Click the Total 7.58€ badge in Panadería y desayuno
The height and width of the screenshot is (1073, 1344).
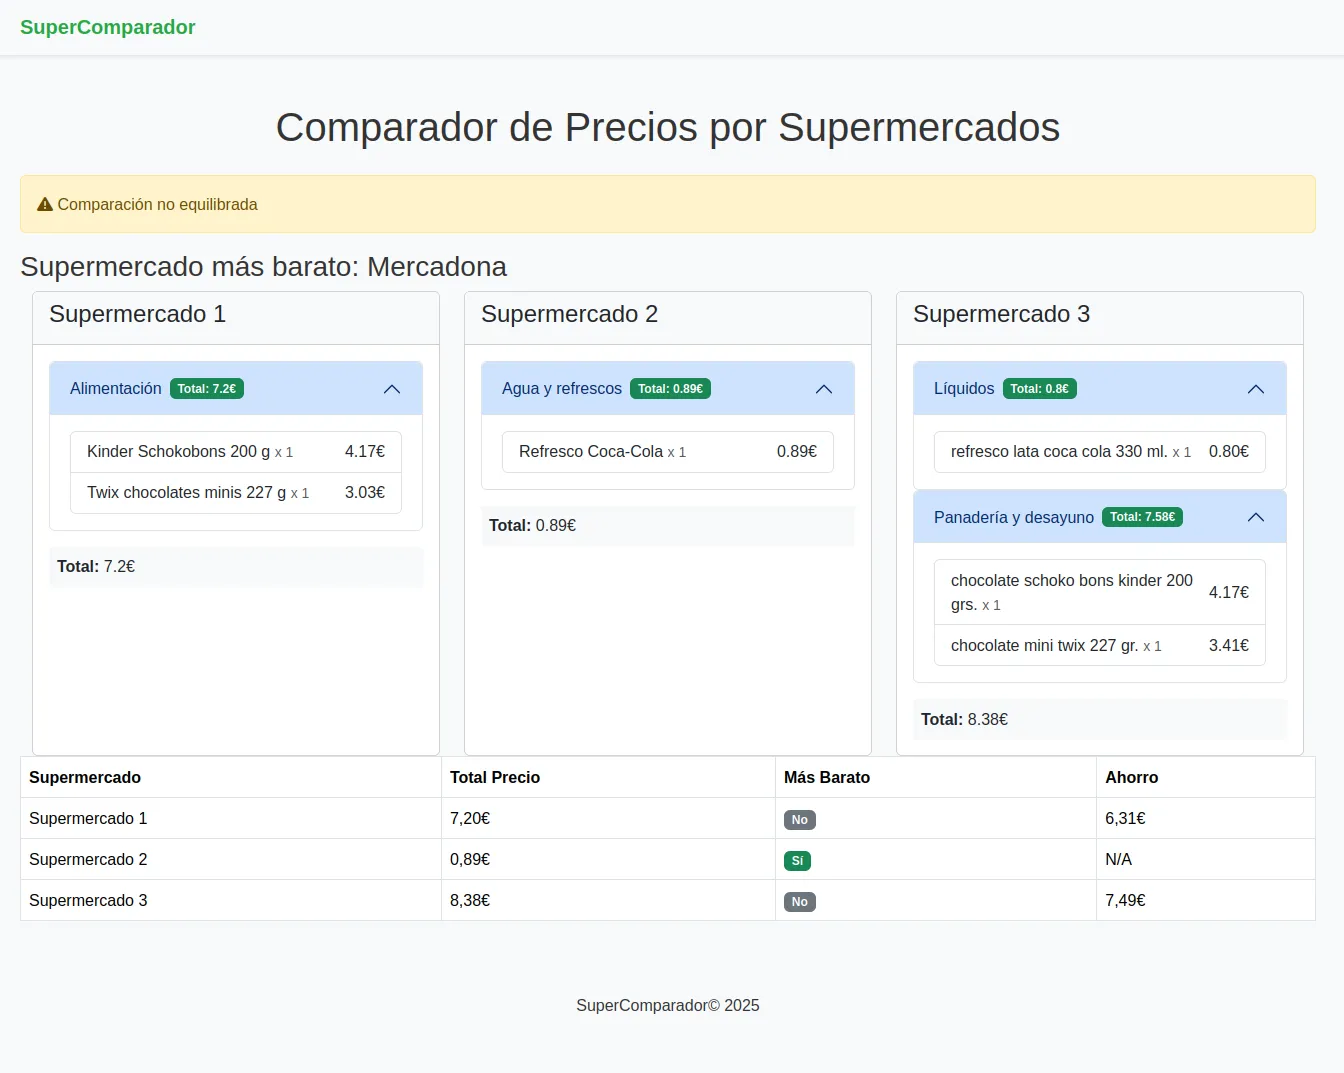pyautogui.click(x=1143, y=517)
